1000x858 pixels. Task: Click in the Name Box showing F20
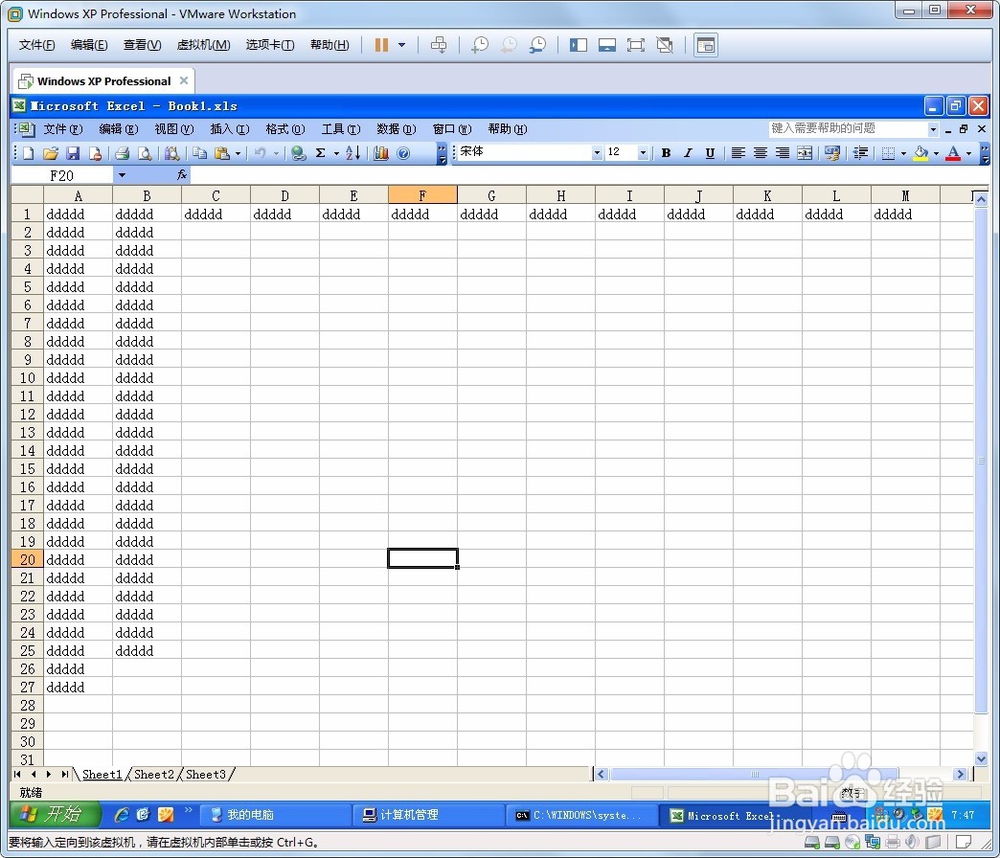pyautogui.click(x=62, y=175)
